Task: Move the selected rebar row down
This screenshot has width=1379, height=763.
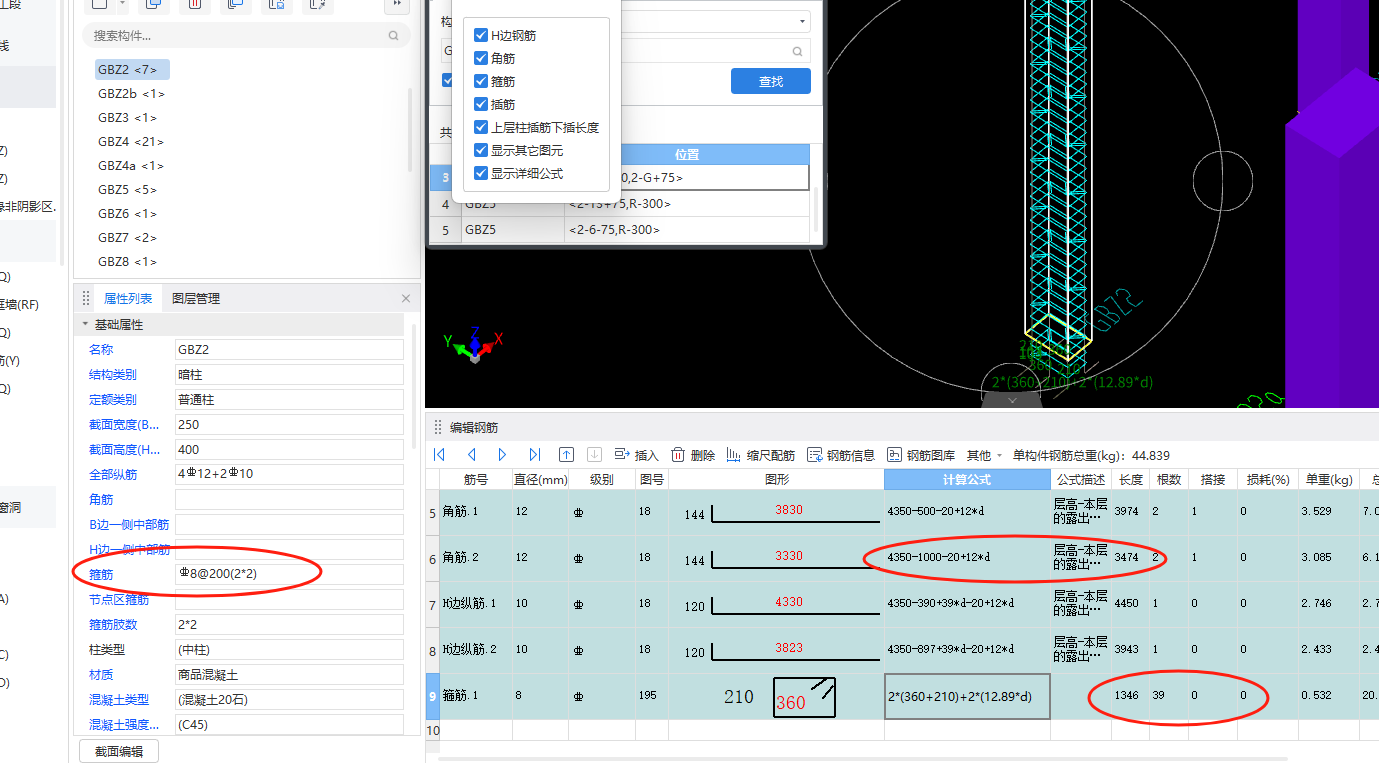Action: [594, 455]
